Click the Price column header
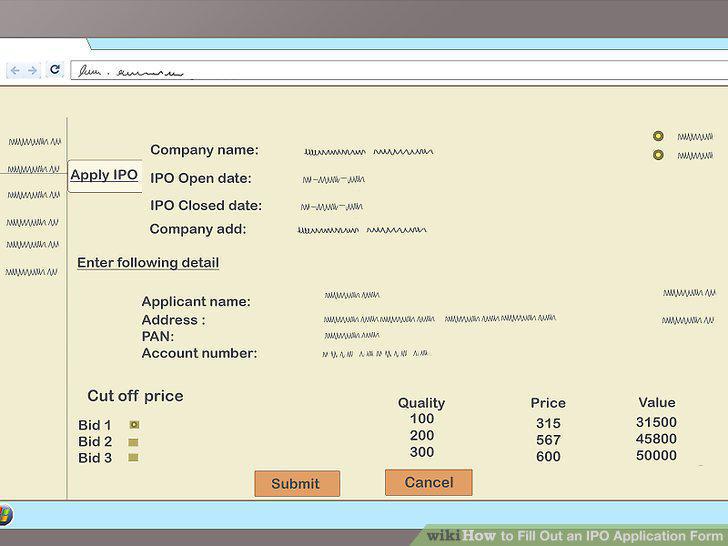 [x=548, y=403]
